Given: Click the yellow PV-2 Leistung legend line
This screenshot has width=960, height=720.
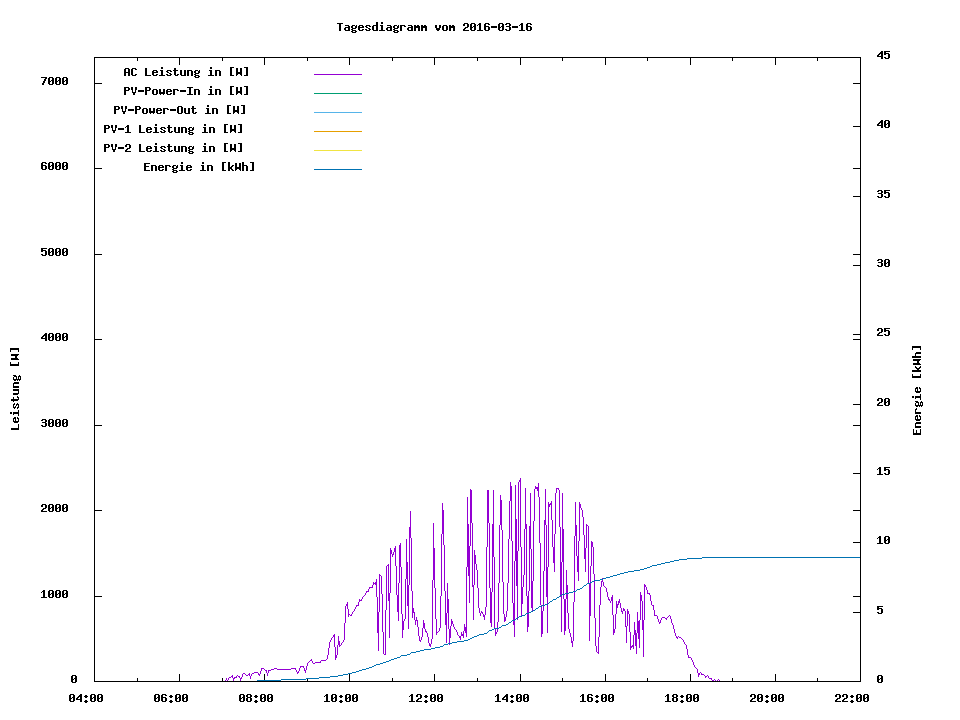Looking at the screenshot, I should [x=337, y=150].
